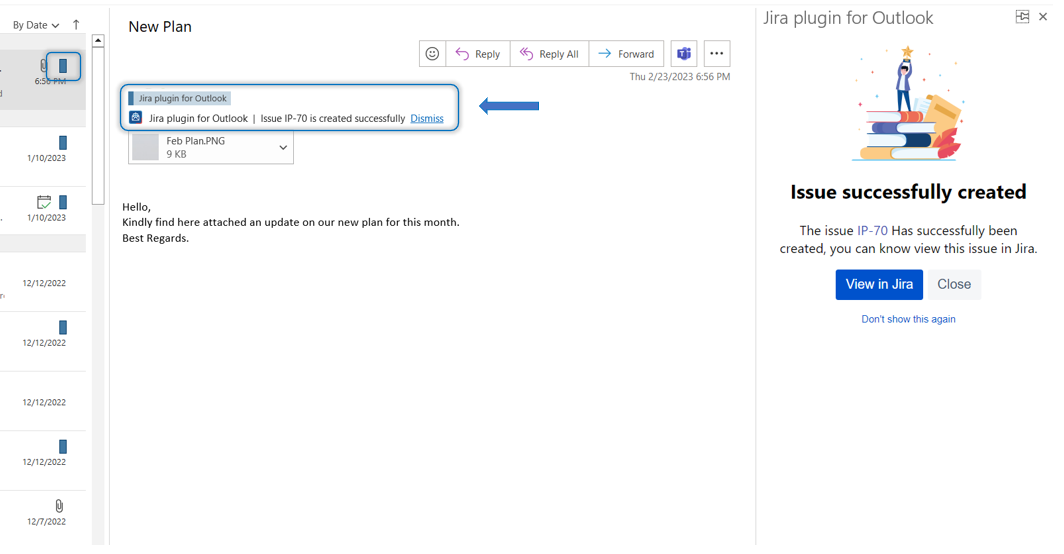This screenshot has height=554, width=1064.
Task: Click the paperclip icon on 12/7/2022 email
Action: 59,506
